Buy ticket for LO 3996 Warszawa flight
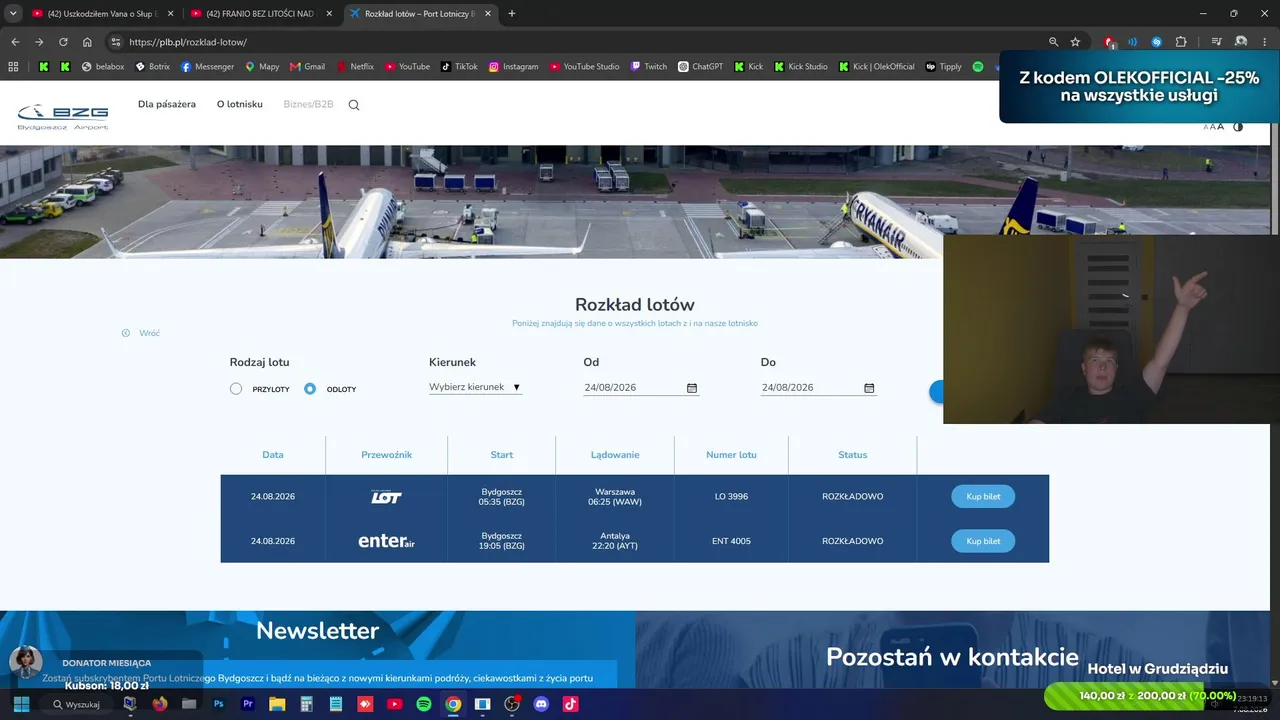Image resolution: width=1280 pixels, height=720 pixels. (983, 497)
